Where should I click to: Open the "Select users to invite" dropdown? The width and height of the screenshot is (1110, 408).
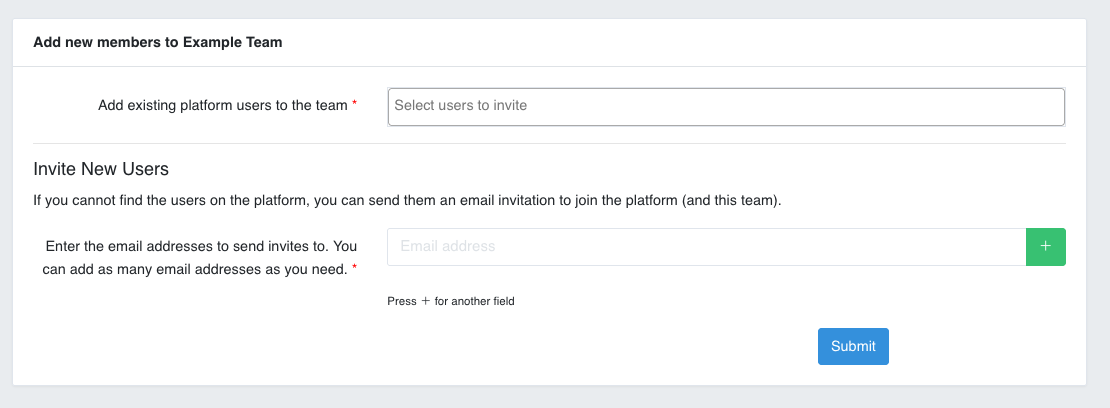[x=725, y=106]
